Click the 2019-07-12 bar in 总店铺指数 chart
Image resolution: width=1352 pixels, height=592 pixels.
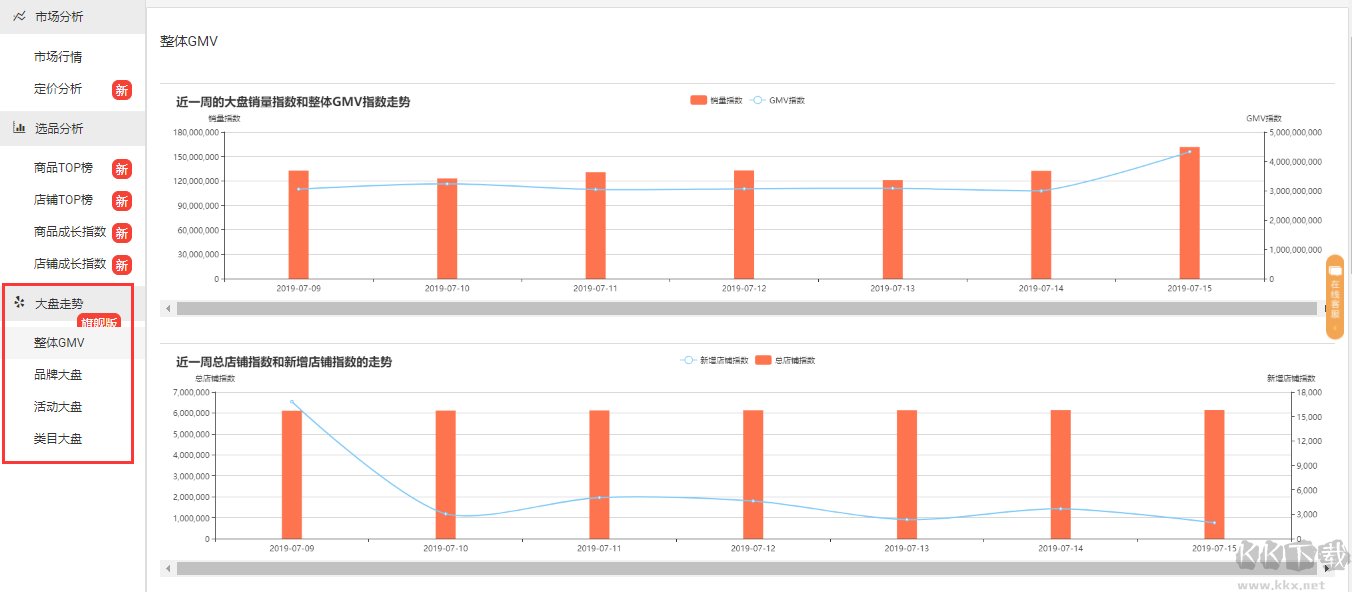coord(753,475)
